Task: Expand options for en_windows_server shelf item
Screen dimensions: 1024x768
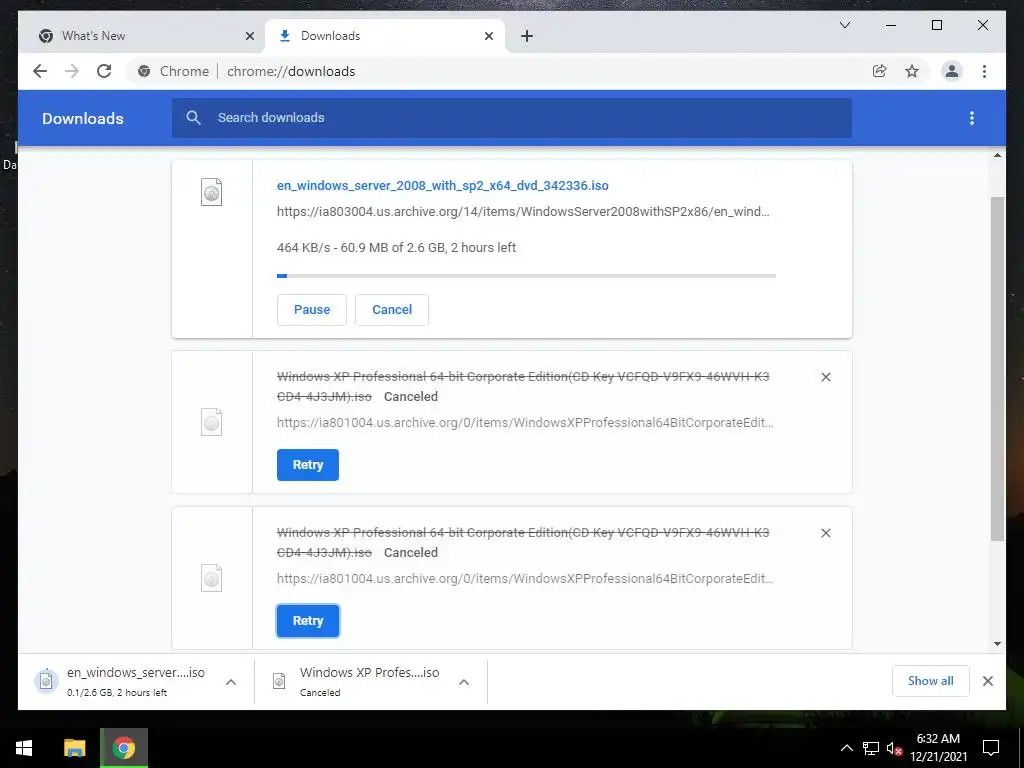Action: (x=231, y=682)
